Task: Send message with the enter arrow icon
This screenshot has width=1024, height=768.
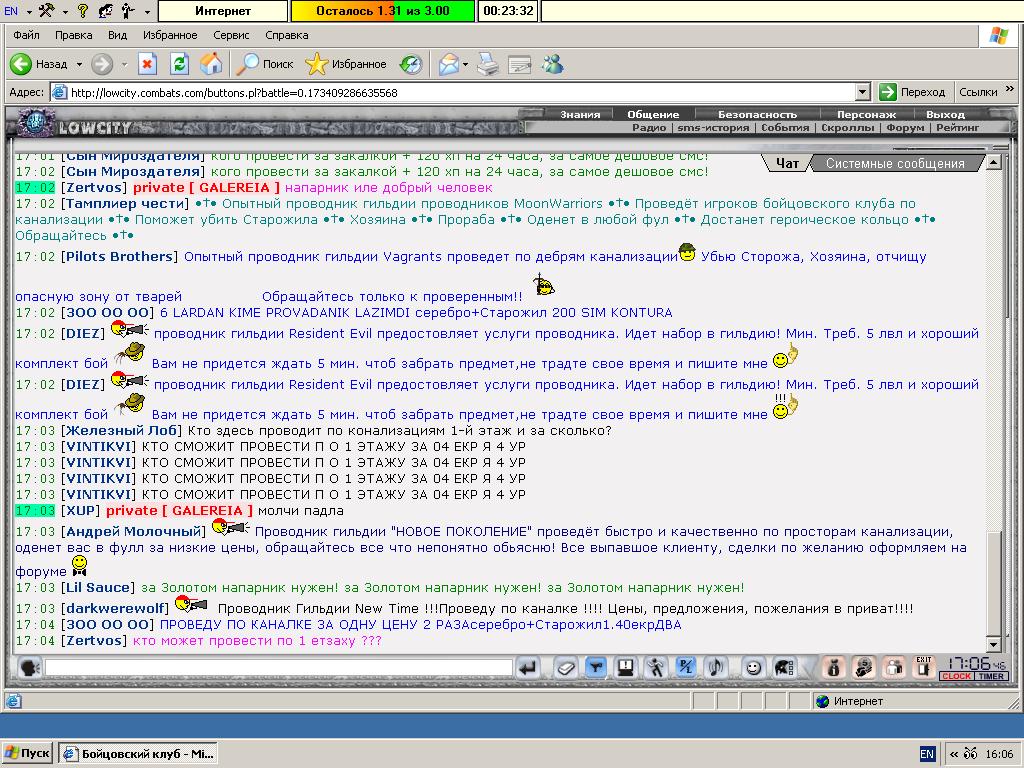Action: coord(528,667)
